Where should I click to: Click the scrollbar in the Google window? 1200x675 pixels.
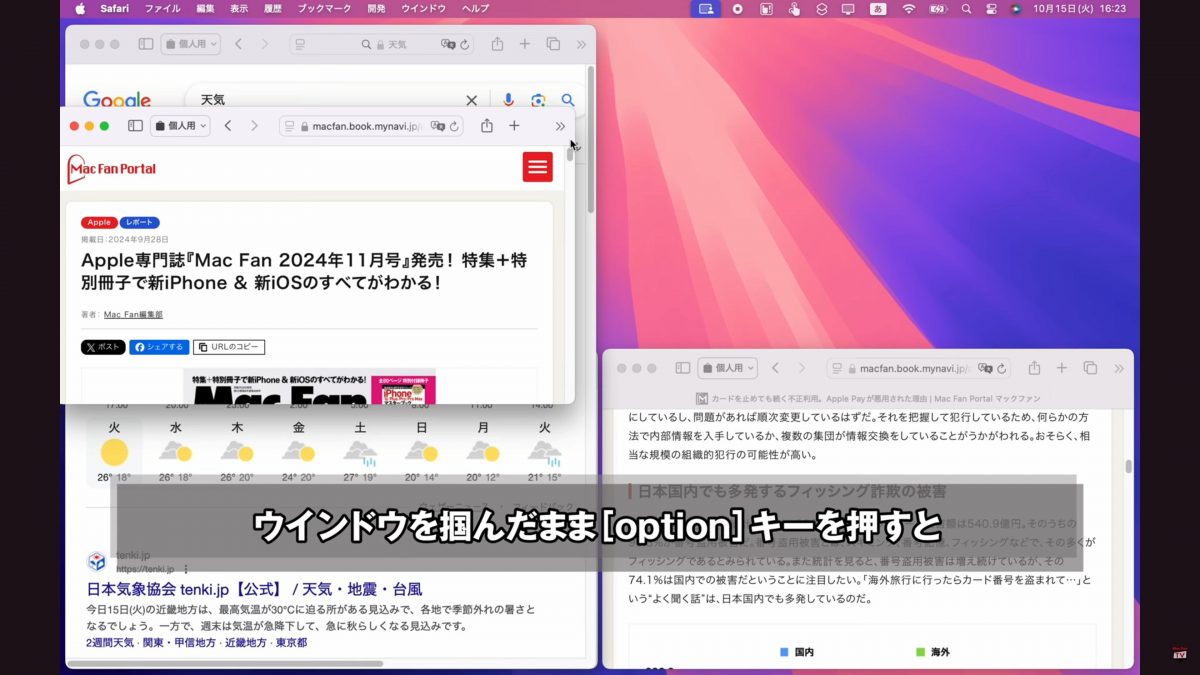[x=591, y=140]
